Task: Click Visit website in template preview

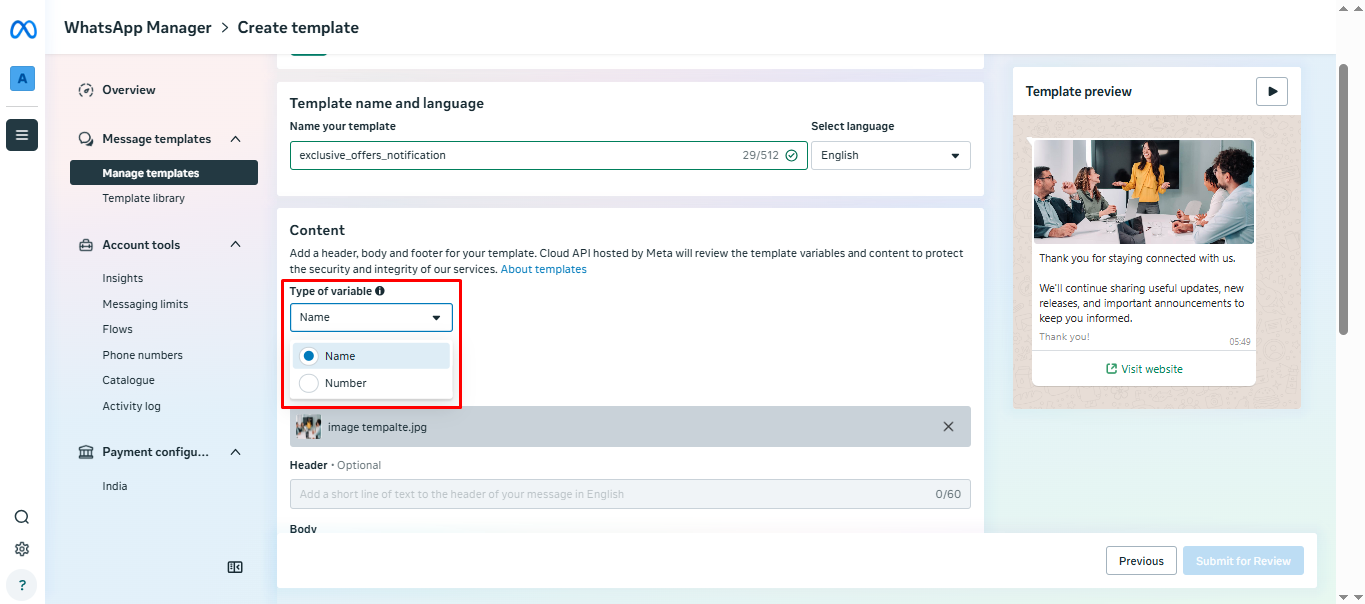Action: pyautogui.click(x=1143, y=369)
